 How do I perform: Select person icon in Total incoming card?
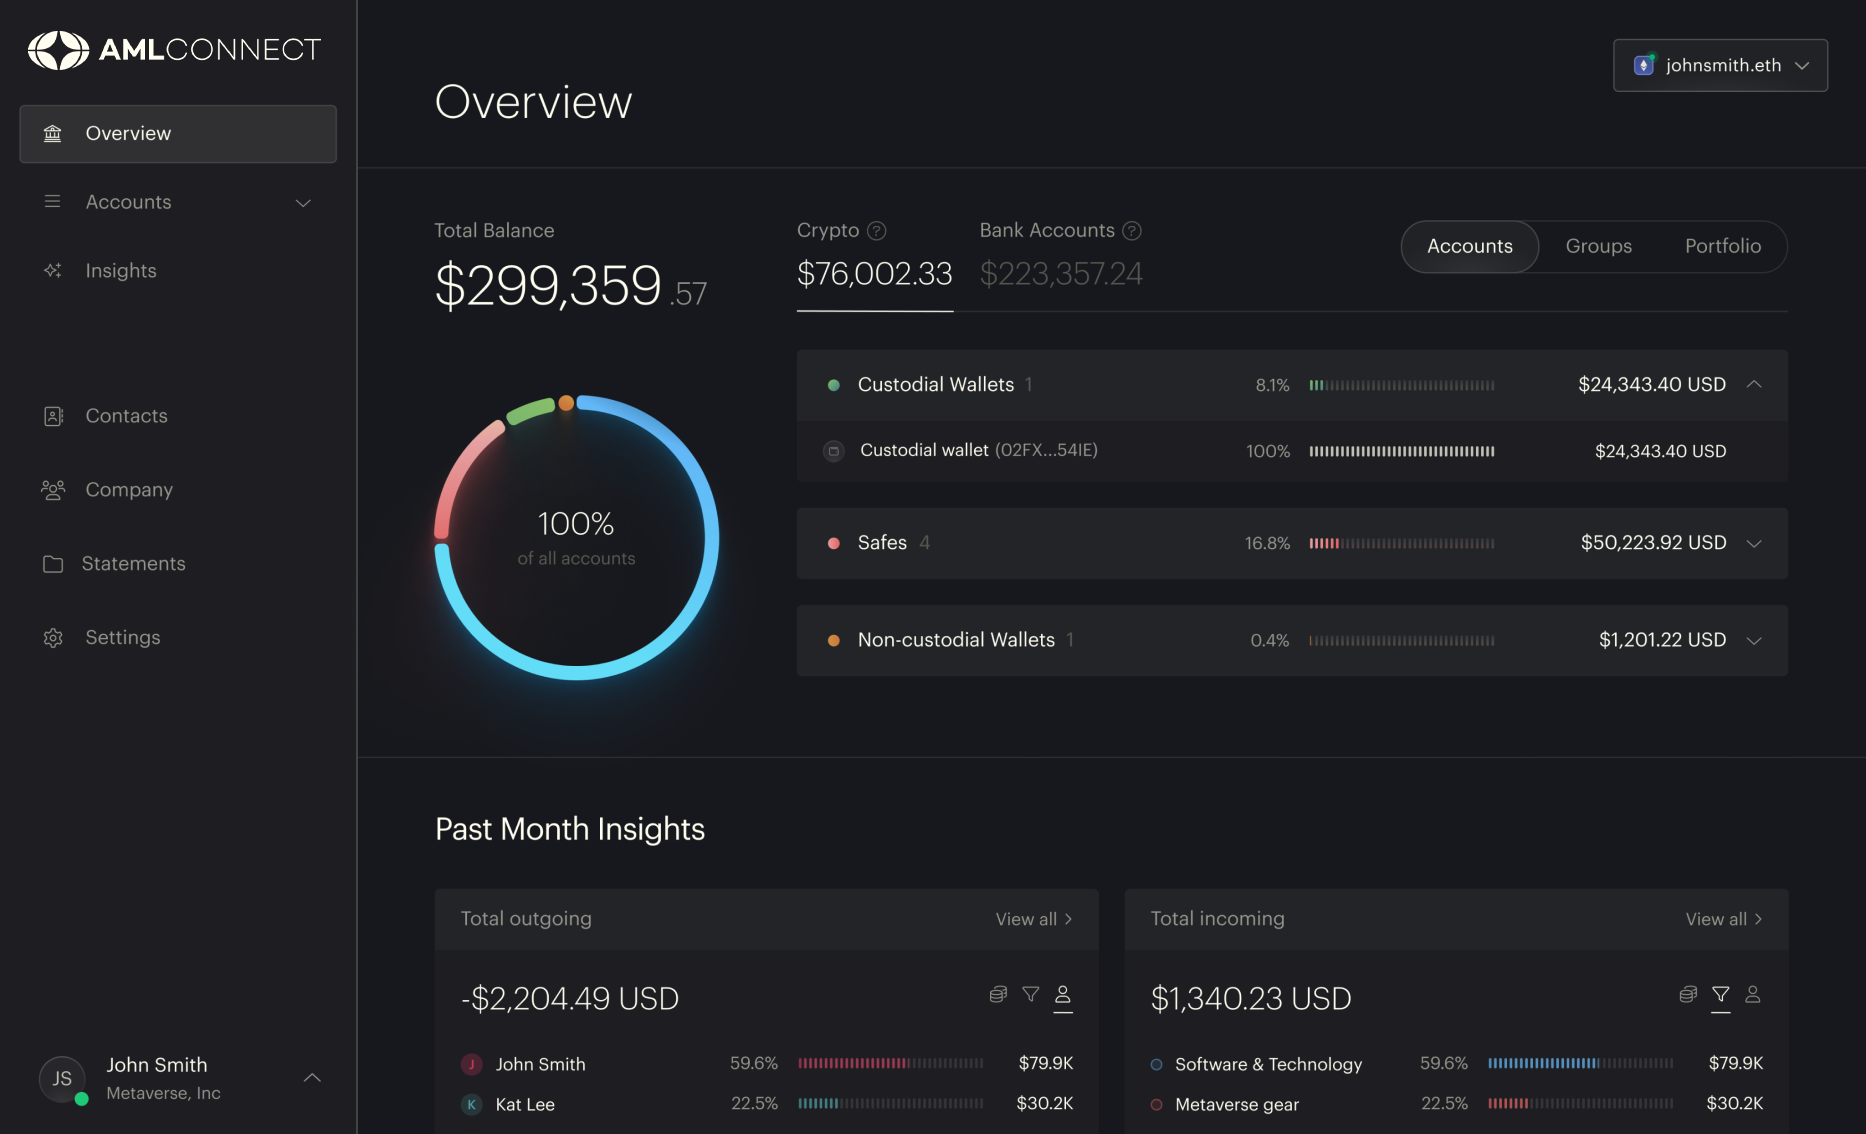point(1753,994)
